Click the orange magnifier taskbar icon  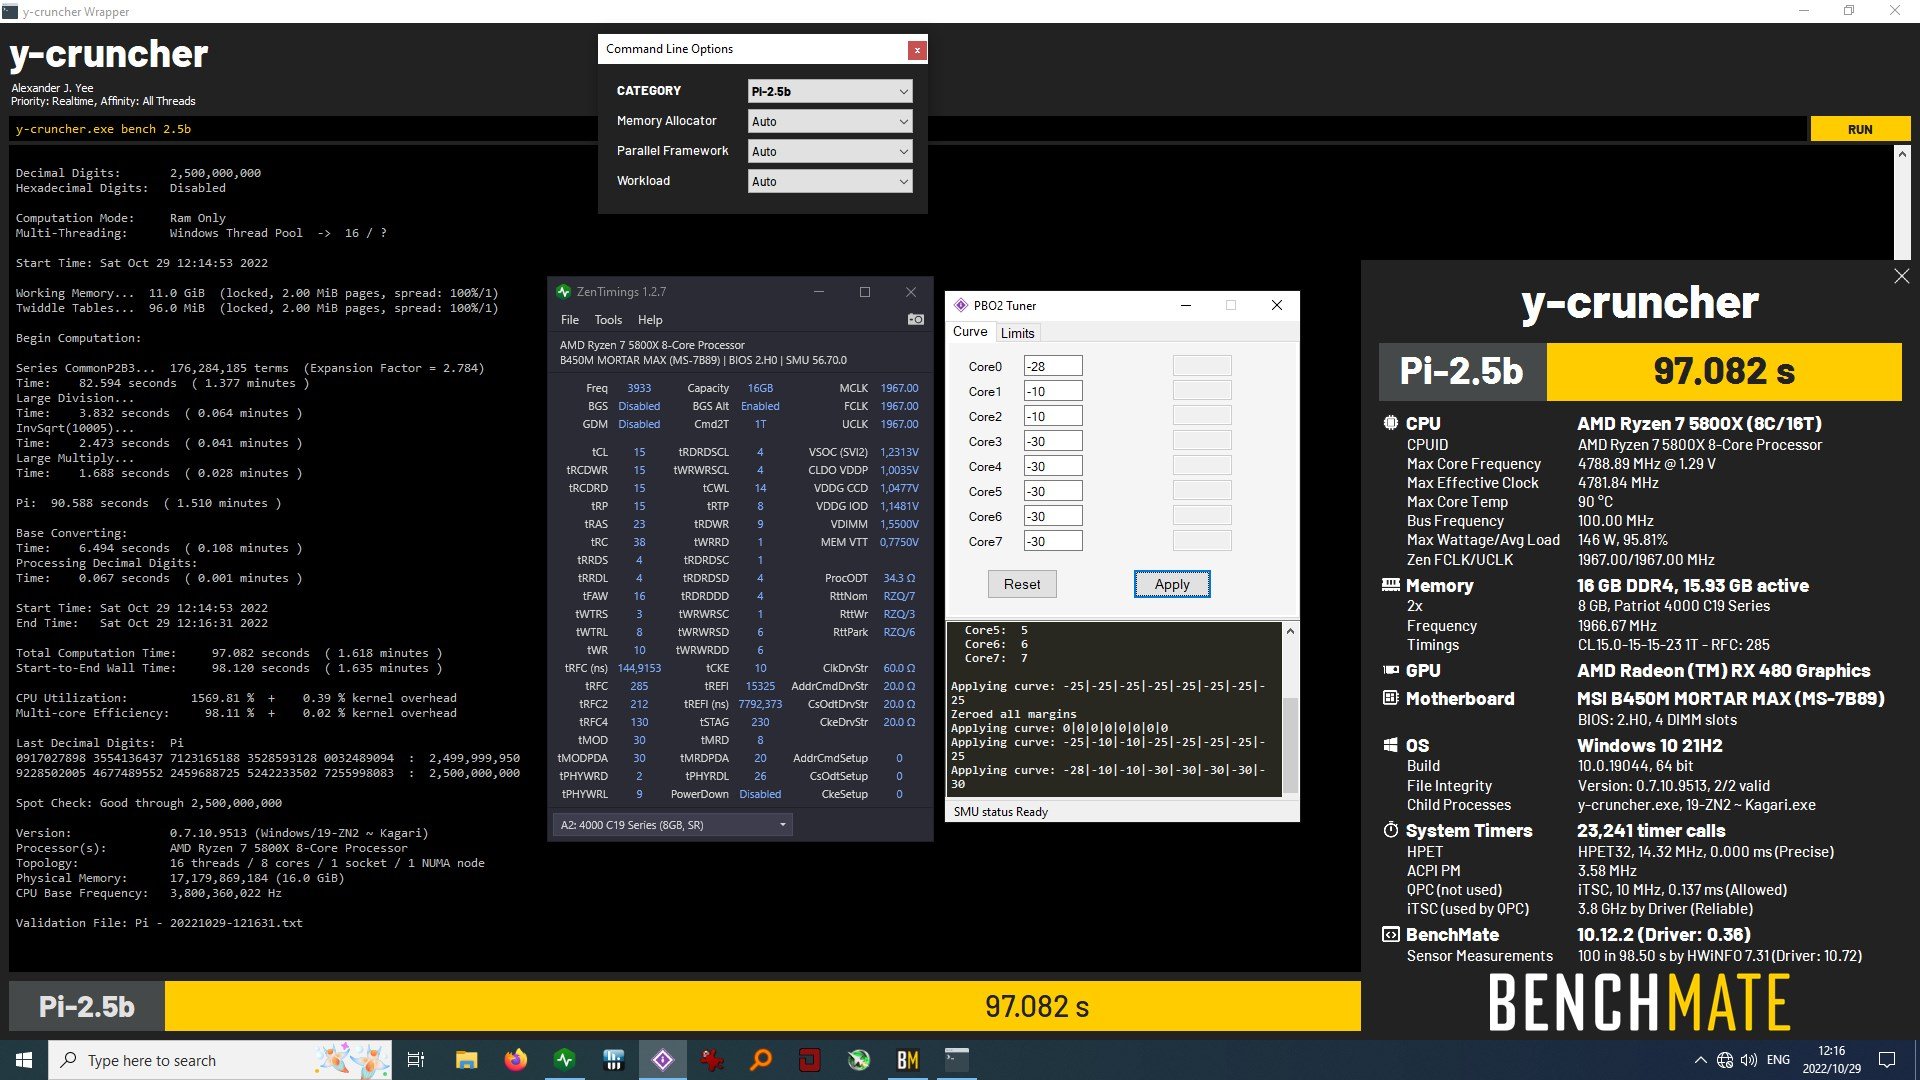click(761, 1060)
